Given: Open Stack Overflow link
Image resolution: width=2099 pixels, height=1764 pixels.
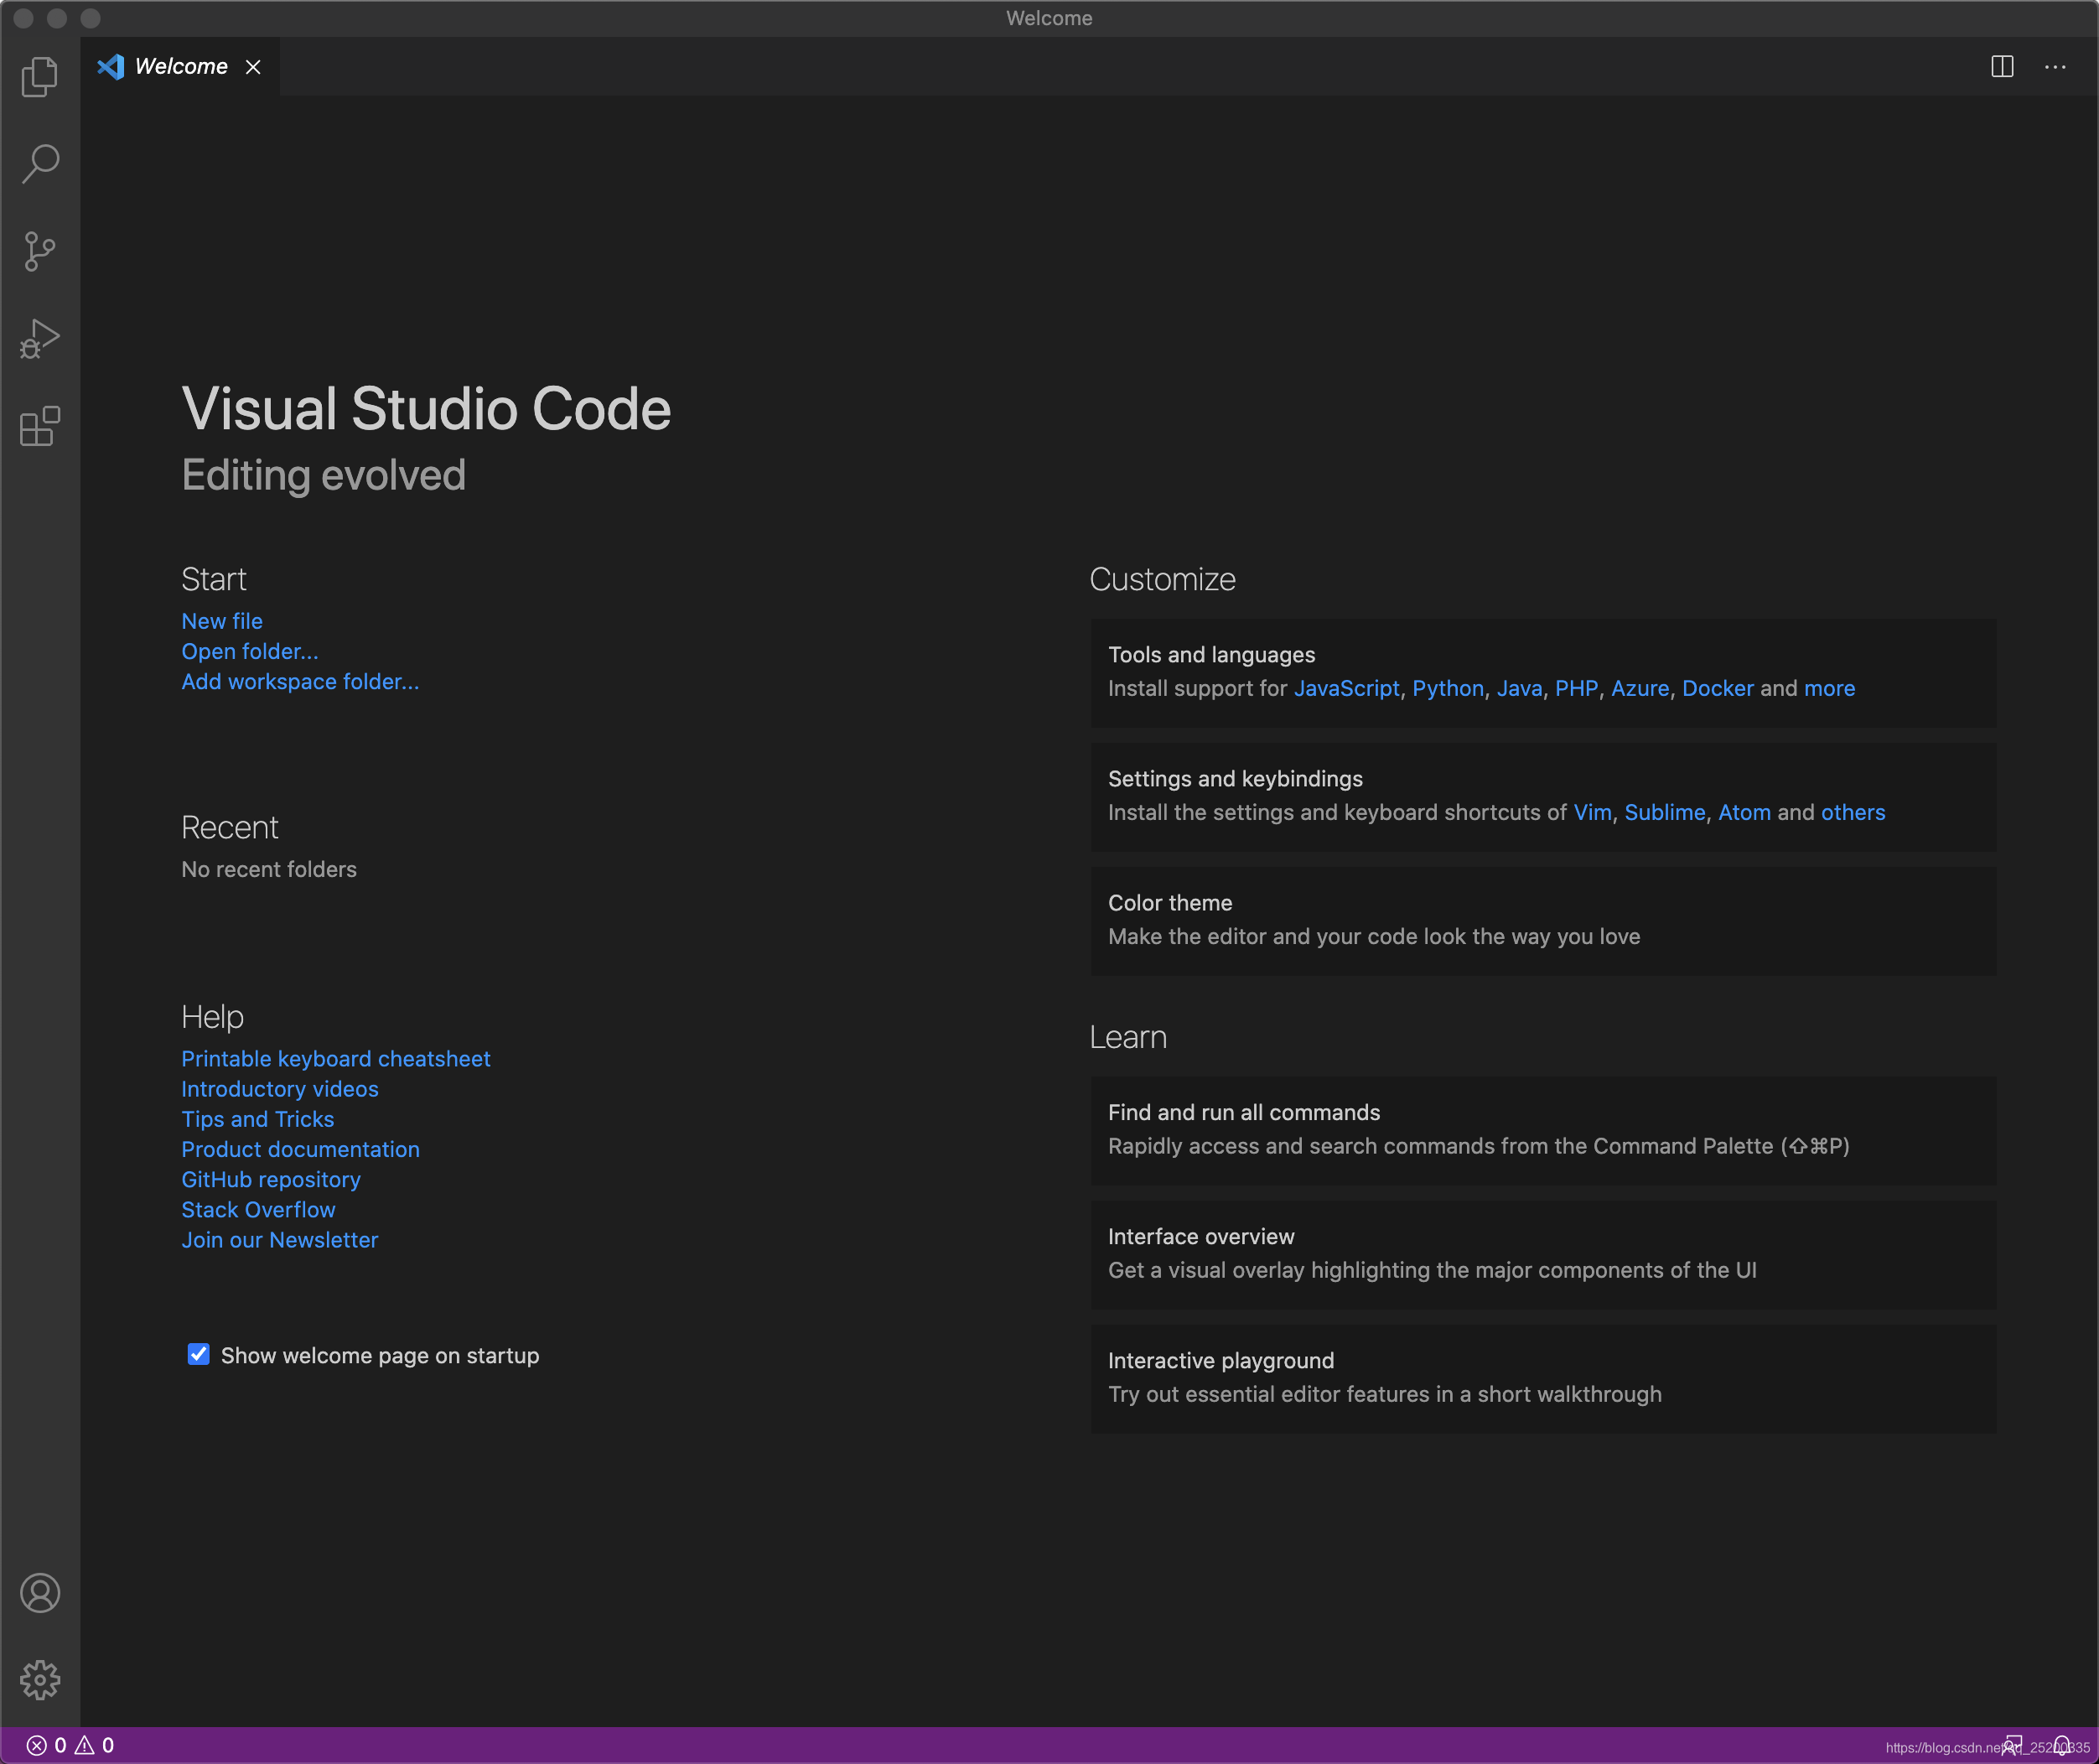Looking at the screenshot, I should point(258,1209).
